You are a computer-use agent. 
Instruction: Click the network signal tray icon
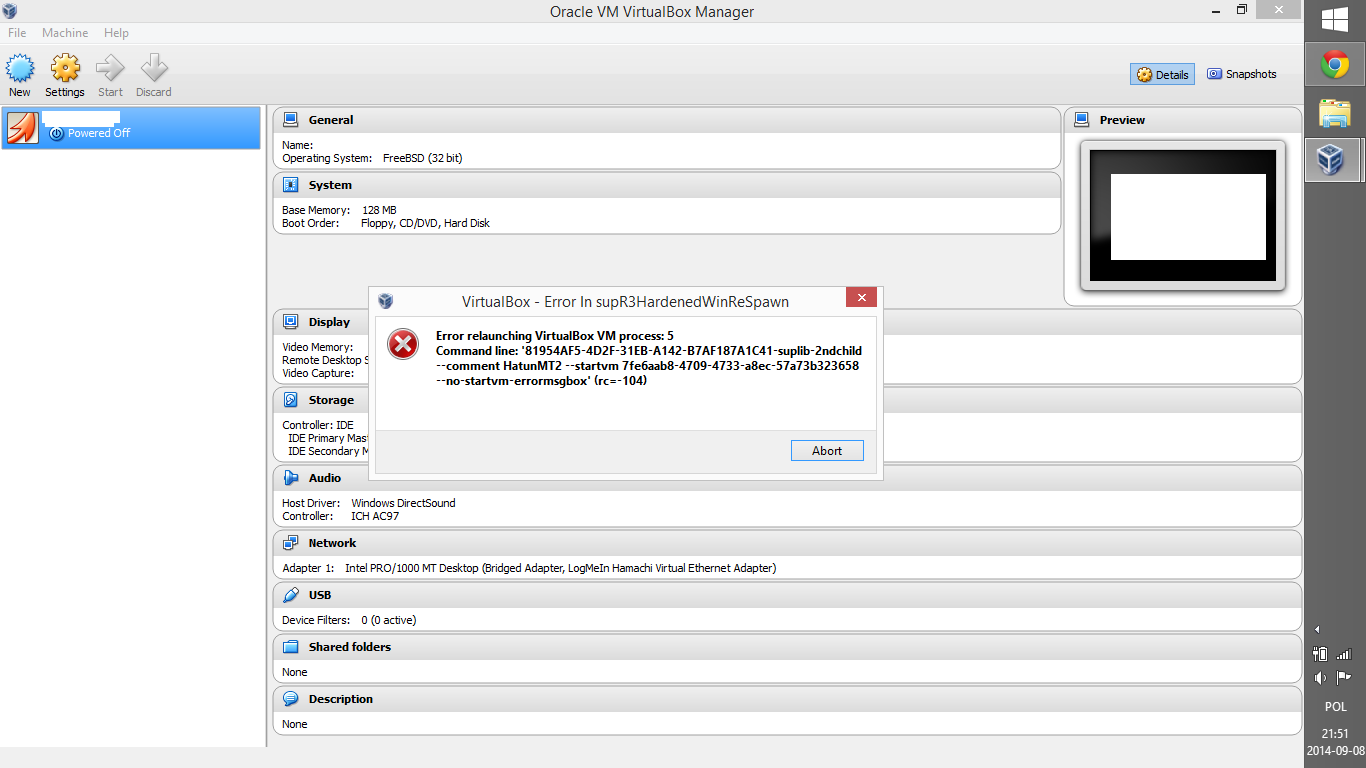(x=1343, y=654)
